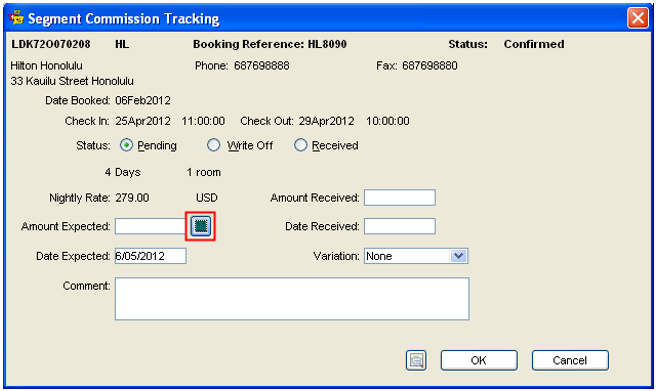Click the Check Out date 29Apr2012
The width and height of the screenshot is (659, 391).
pos(327,121)
